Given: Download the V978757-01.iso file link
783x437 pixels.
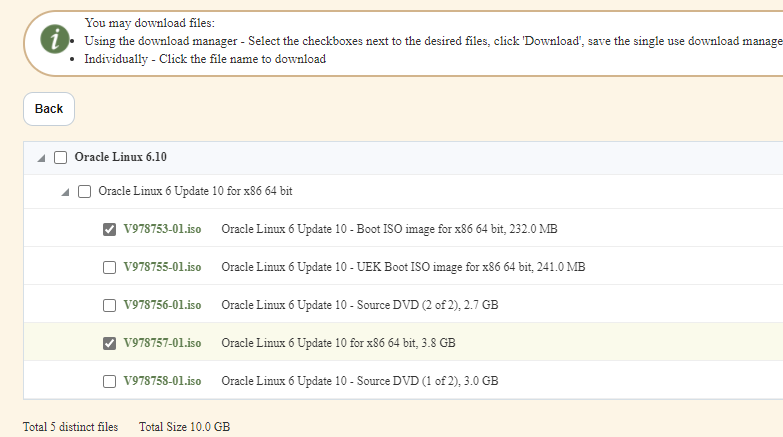Looking at the screenshot, I should [162, 343].
